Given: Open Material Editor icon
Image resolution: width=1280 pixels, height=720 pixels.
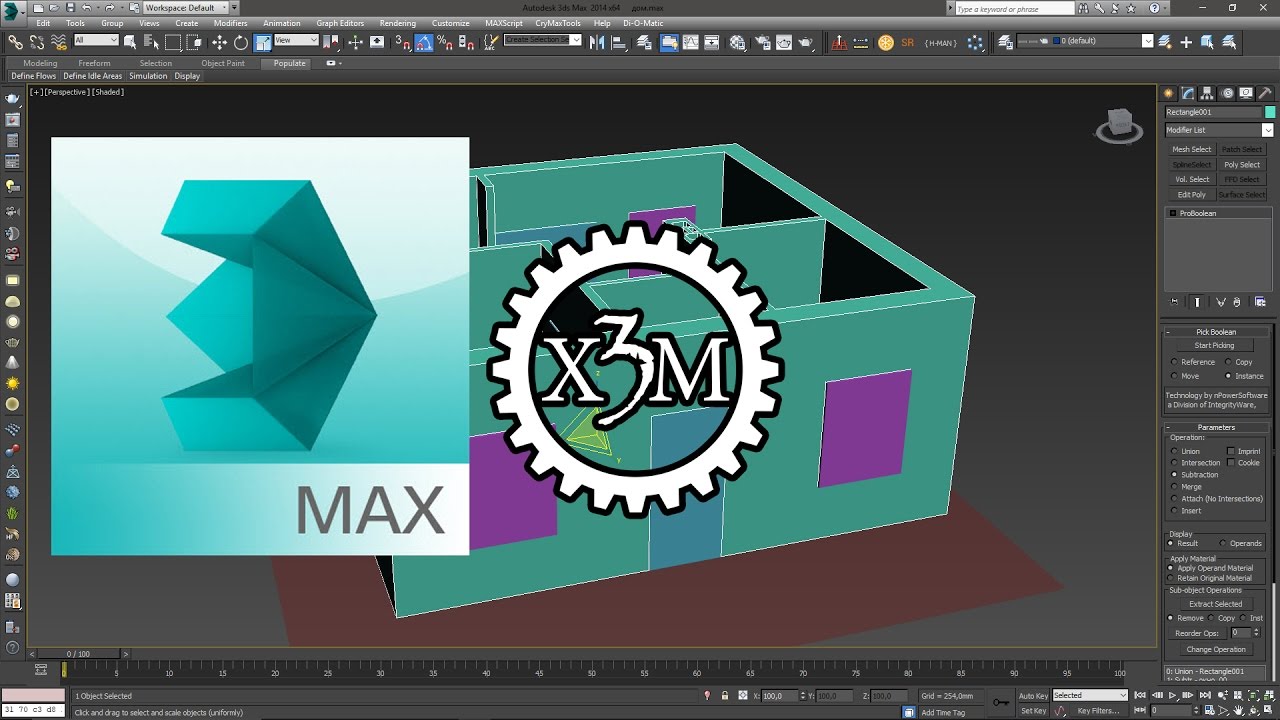Looking at the screenshot, I should [738, 42].
